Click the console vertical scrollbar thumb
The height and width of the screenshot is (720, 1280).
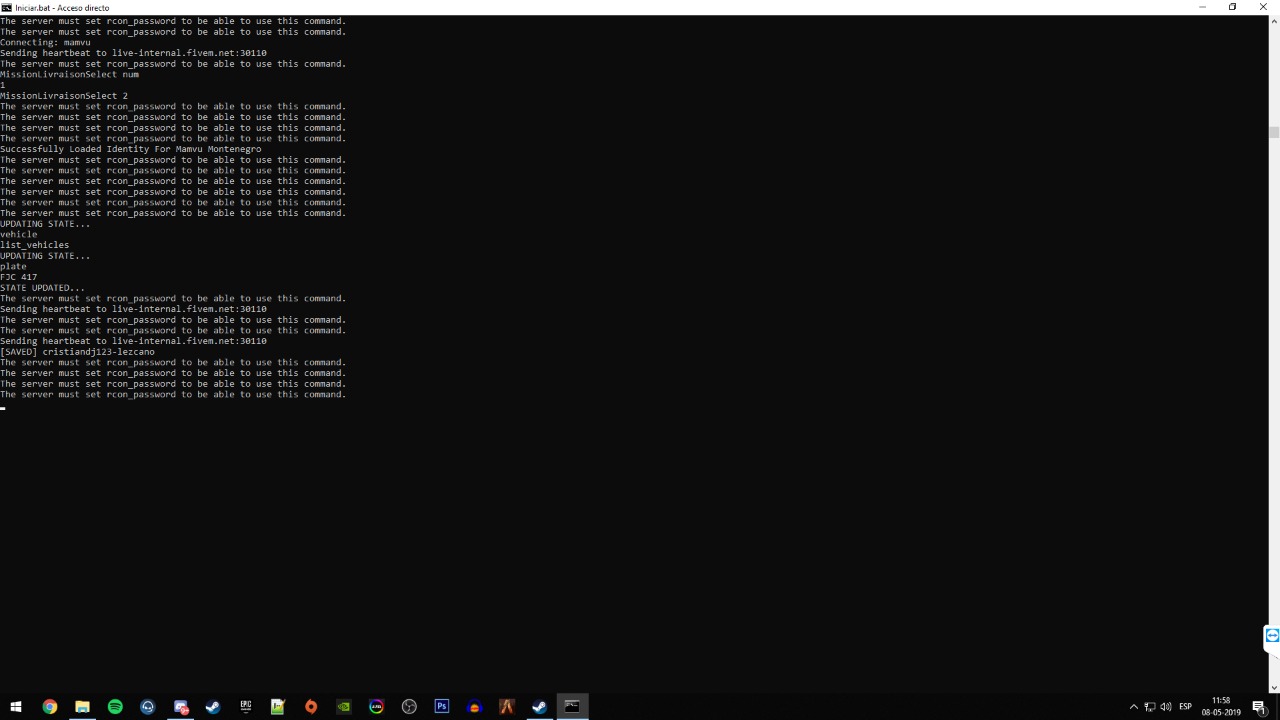(x=1274, y=132)
